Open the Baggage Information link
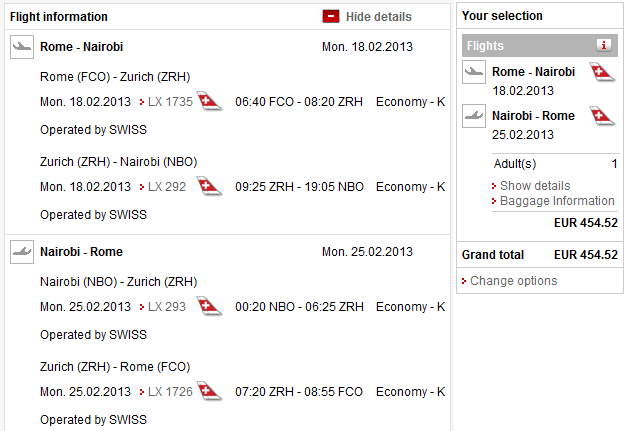Image resolution: width=625 pixels, height=431 pixels. pyautogui.click(x=557, y=201)
